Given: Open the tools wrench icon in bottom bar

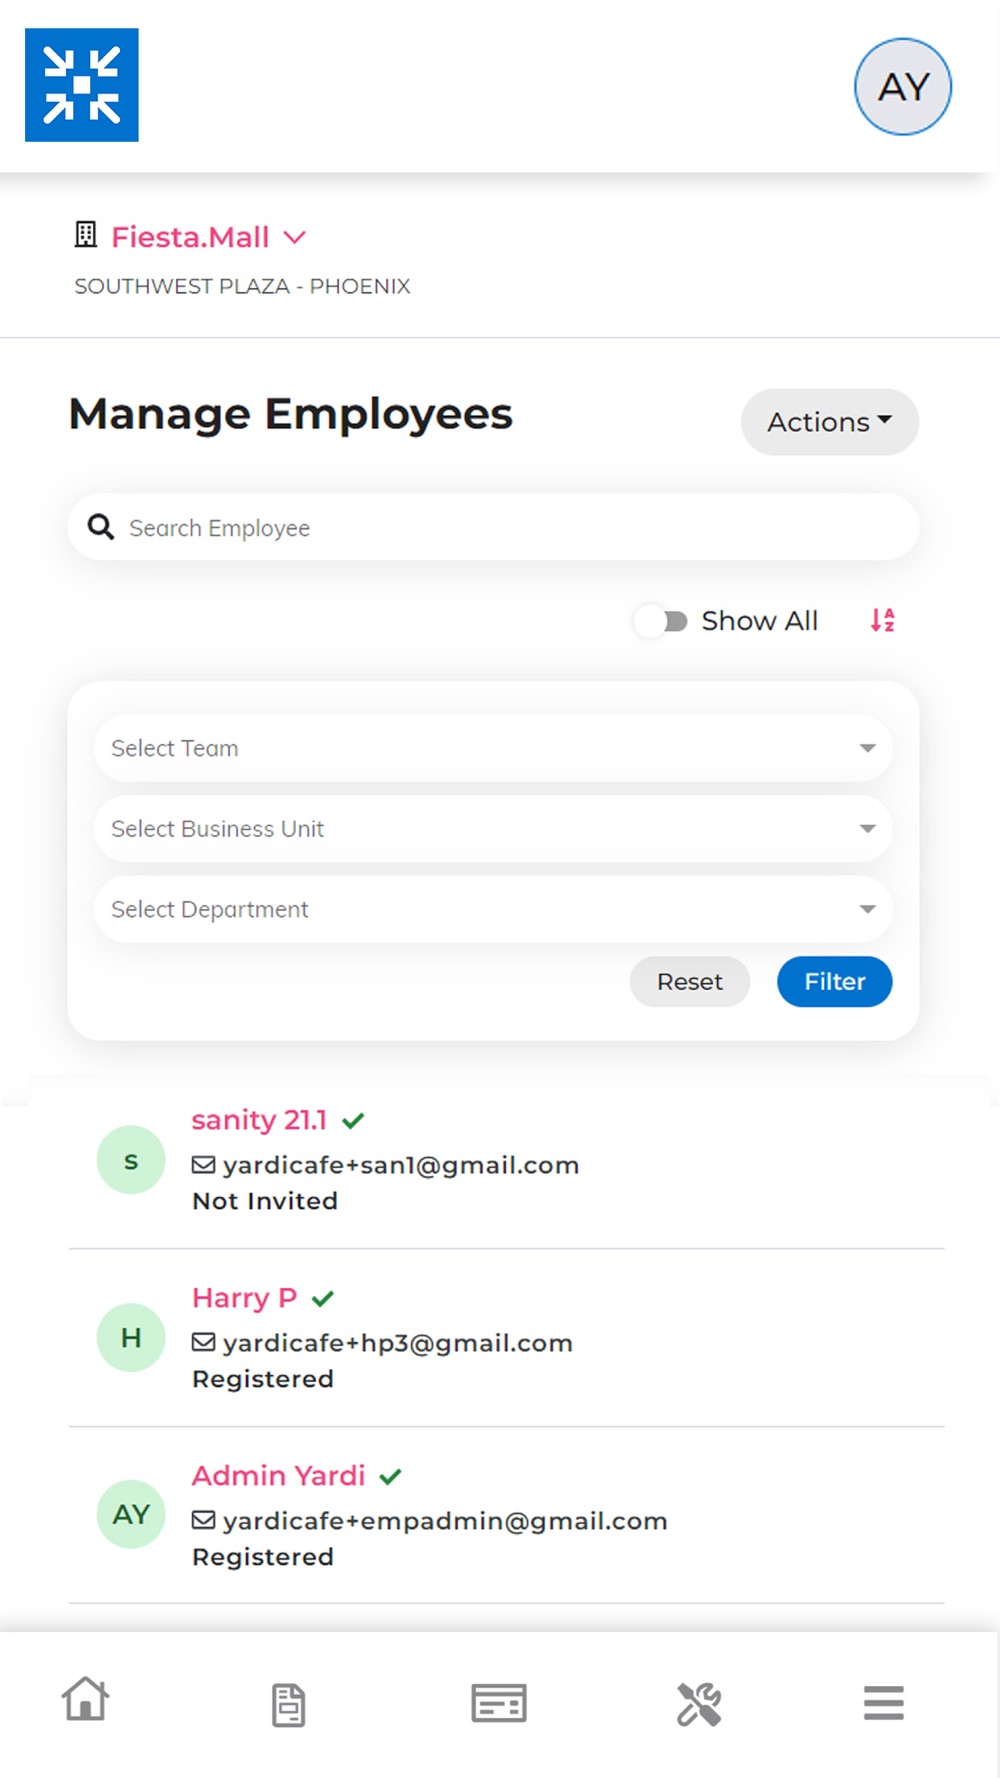Looking at the screenshot, I should (699, 1704).
